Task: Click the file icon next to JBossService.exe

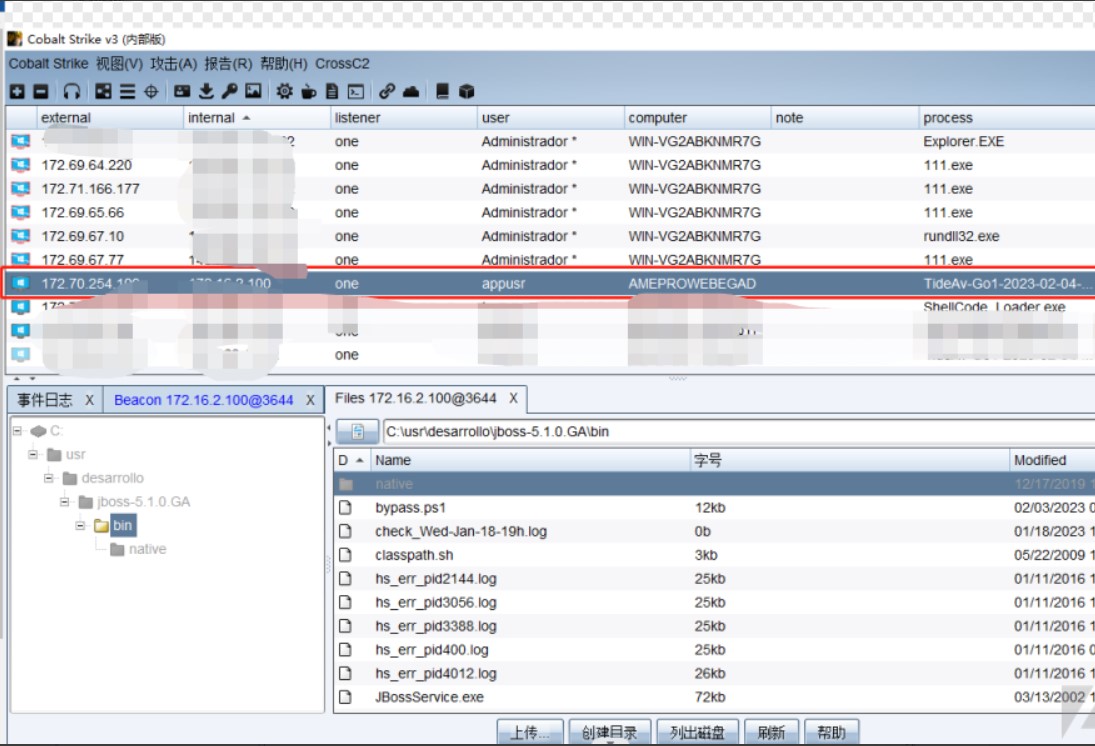Action: coord(345,697)
